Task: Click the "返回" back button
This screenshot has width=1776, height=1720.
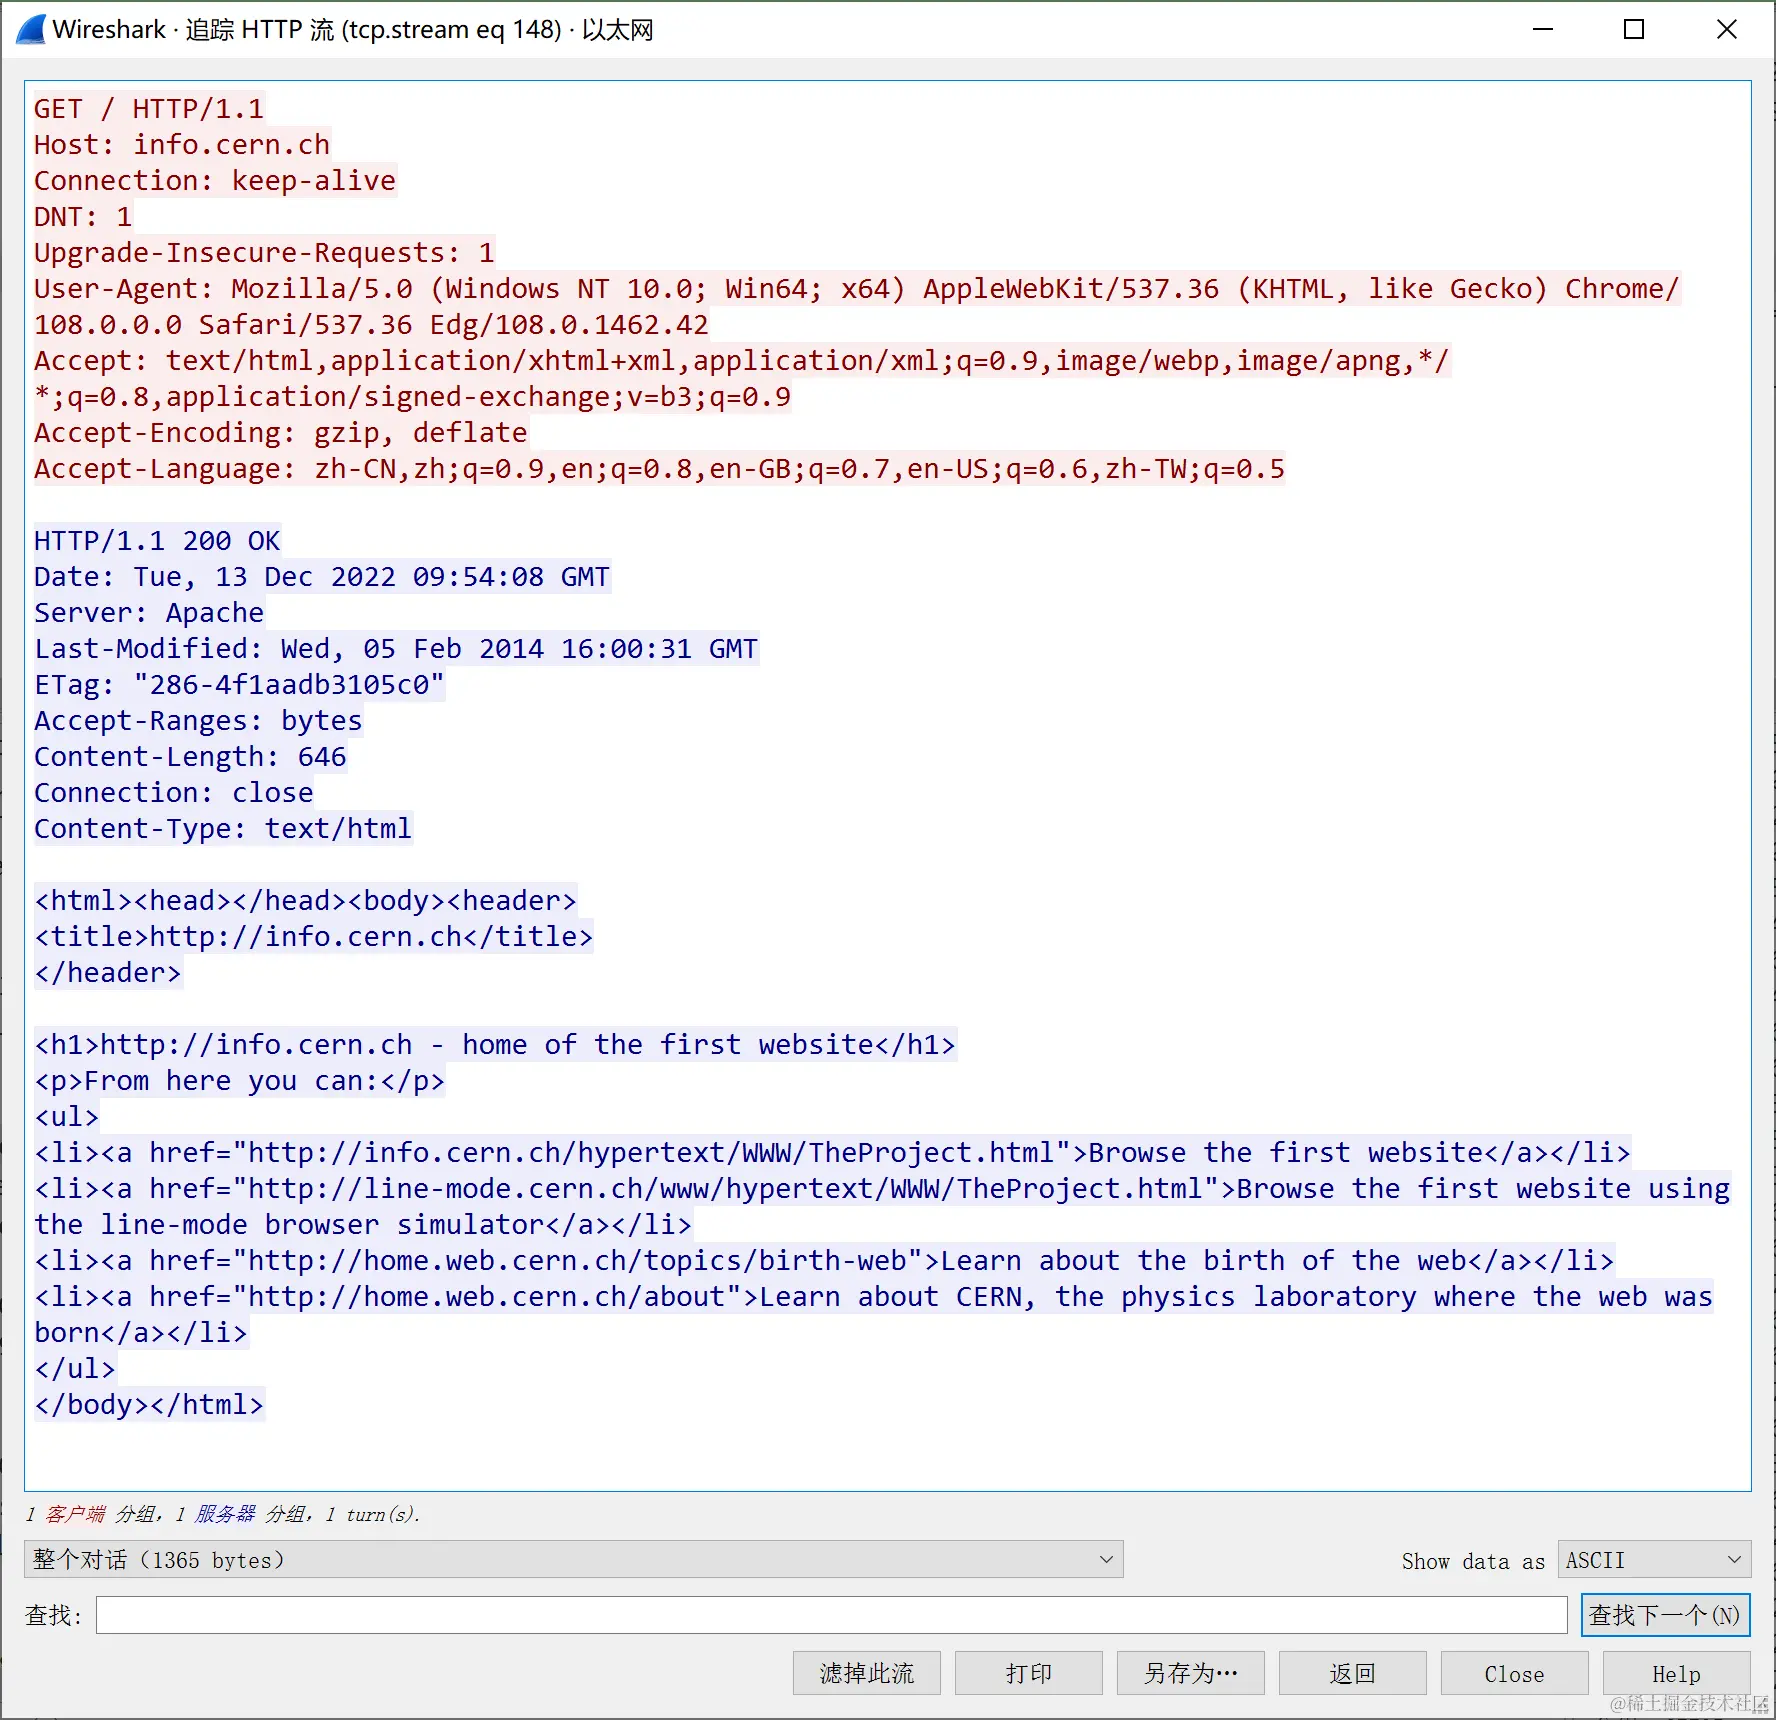Action: tap(1352, 1672)
